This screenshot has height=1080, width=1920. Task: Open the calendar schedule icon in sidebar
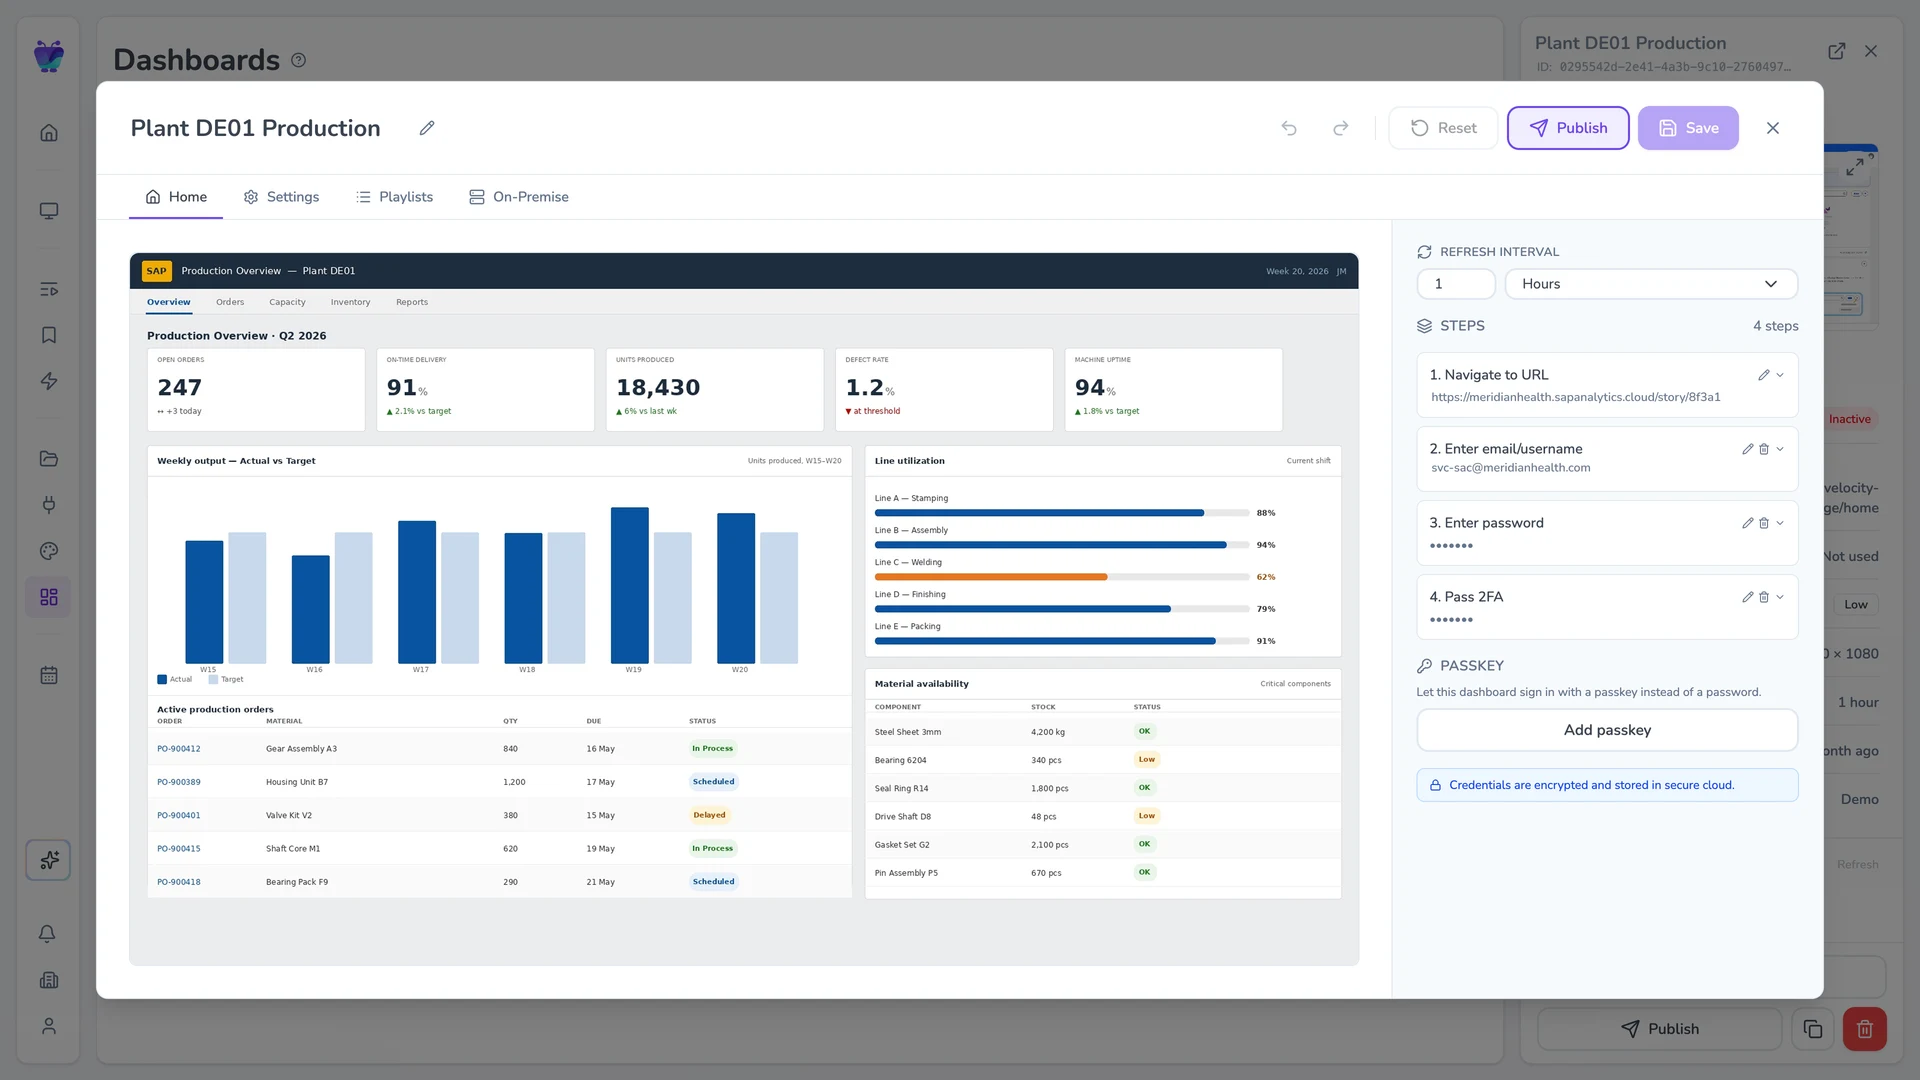pos(49,675)
